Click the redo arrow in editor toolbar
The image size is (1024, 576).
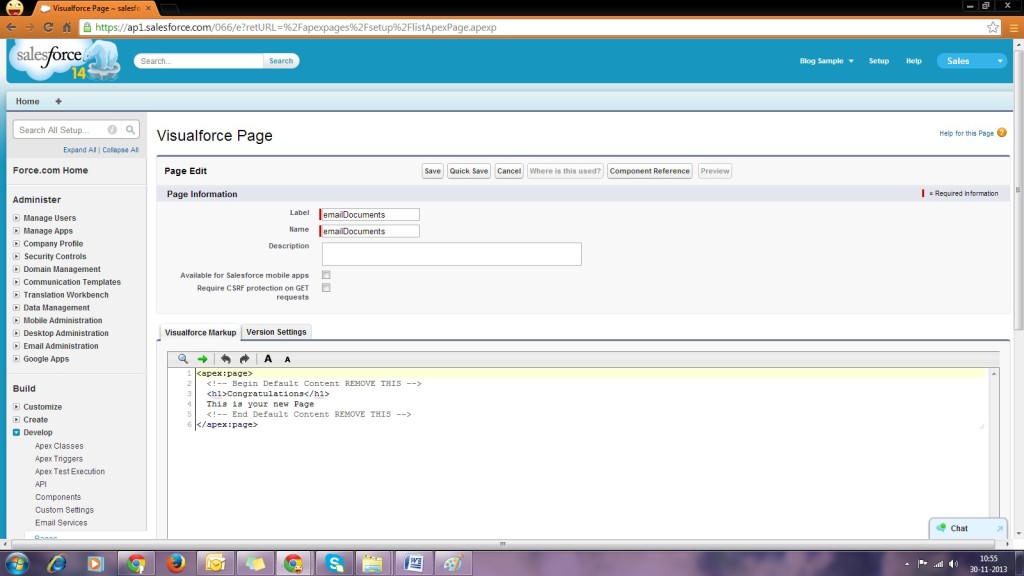point(244,359)
